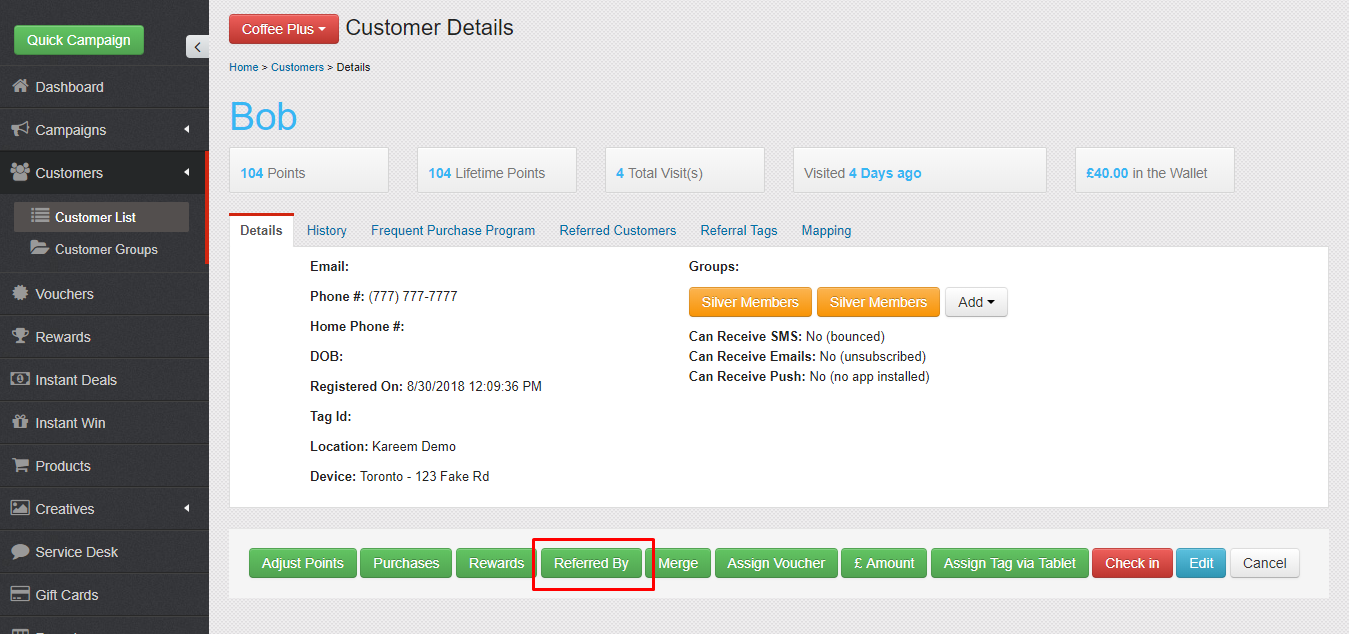
Task: Open the Referred Customers tab
Action: 617,230
